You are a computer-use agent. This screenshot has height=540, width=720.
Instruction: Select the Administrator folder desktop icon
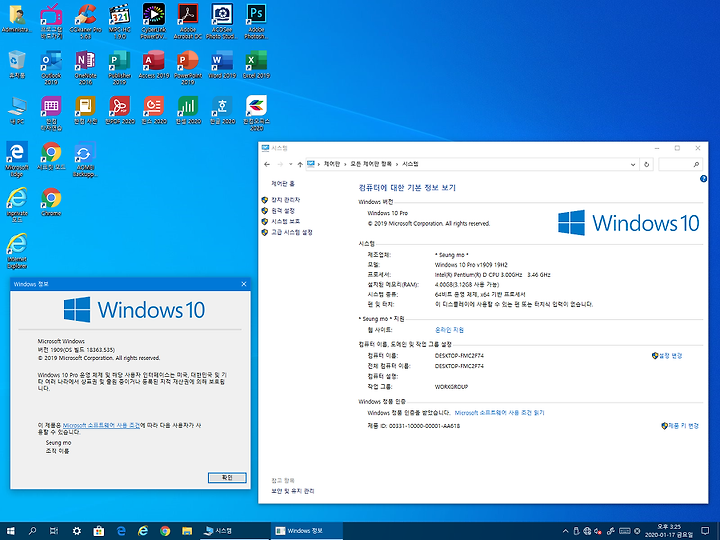[17, 18]
